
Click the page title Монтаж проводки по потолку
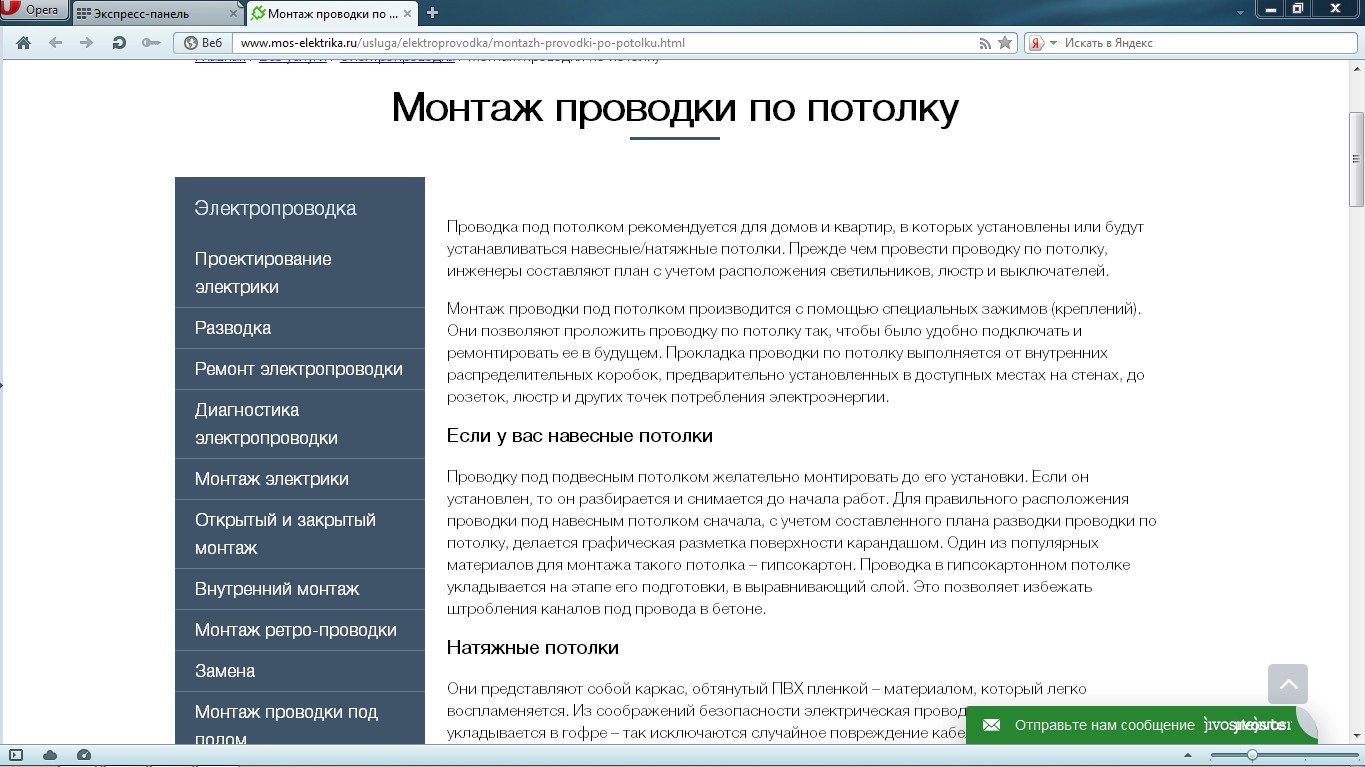point(675,107)
